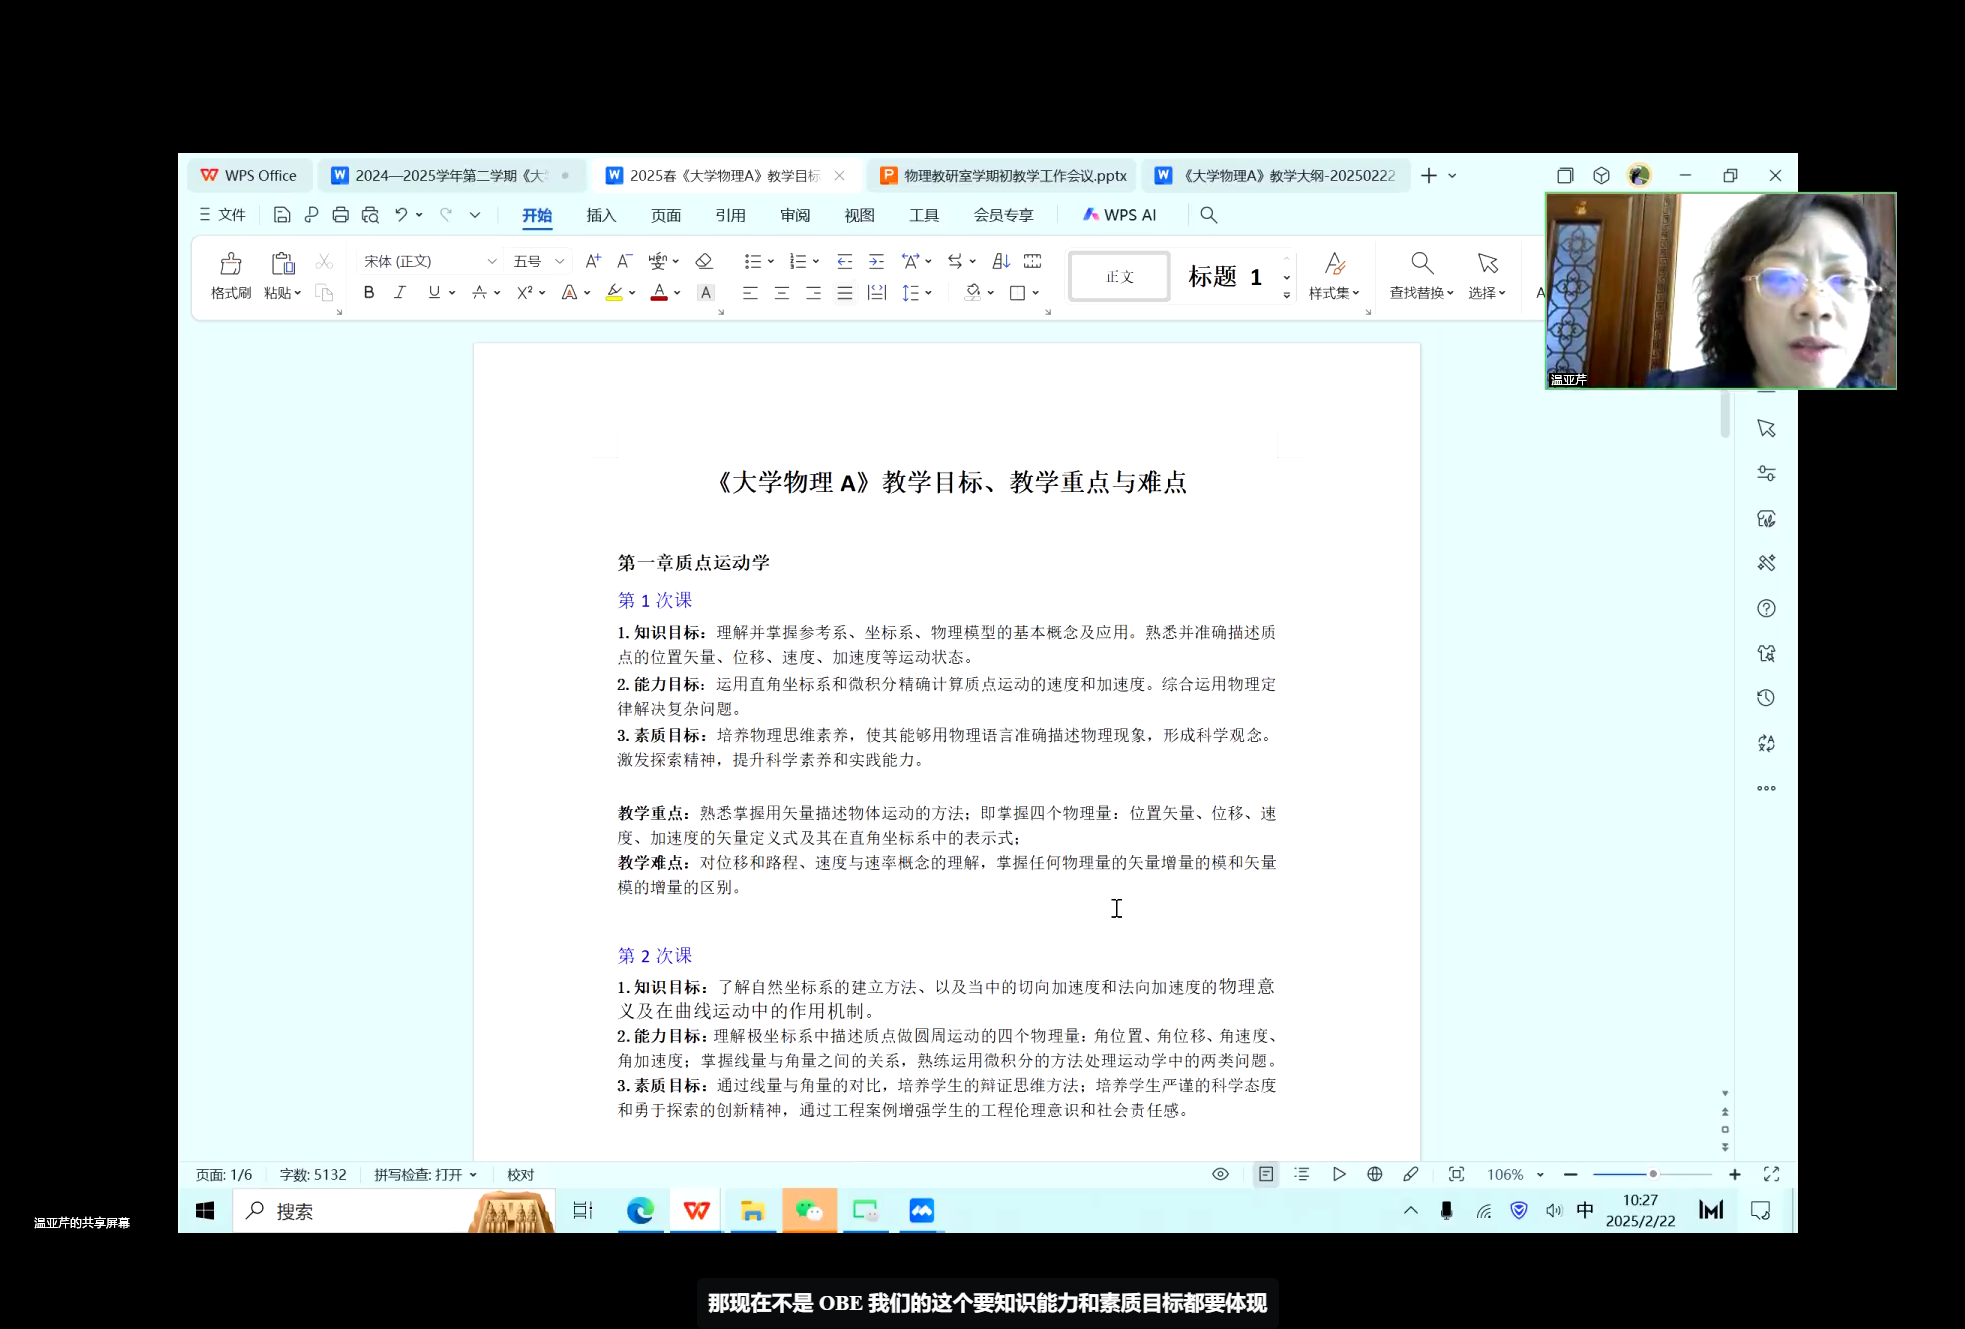This screenshot has width=1965, height=1329.
Task: Open the 审阅 ribbon tab
Action: coord(795,215)
